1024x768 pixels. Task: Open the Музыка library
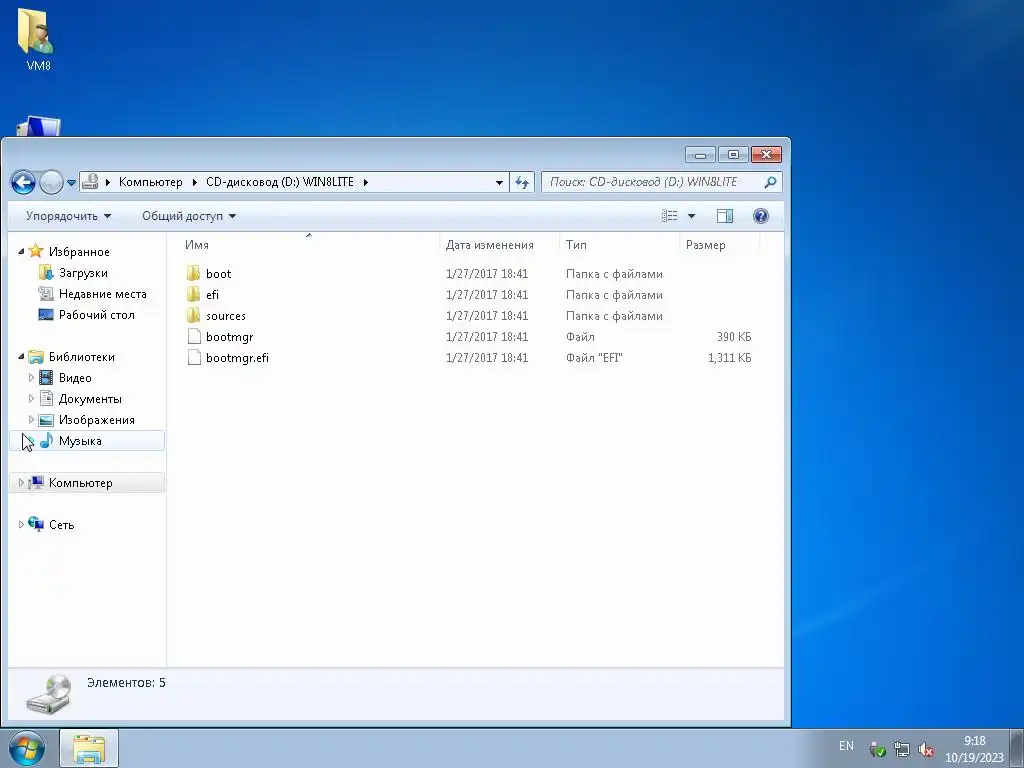[80, 441]
